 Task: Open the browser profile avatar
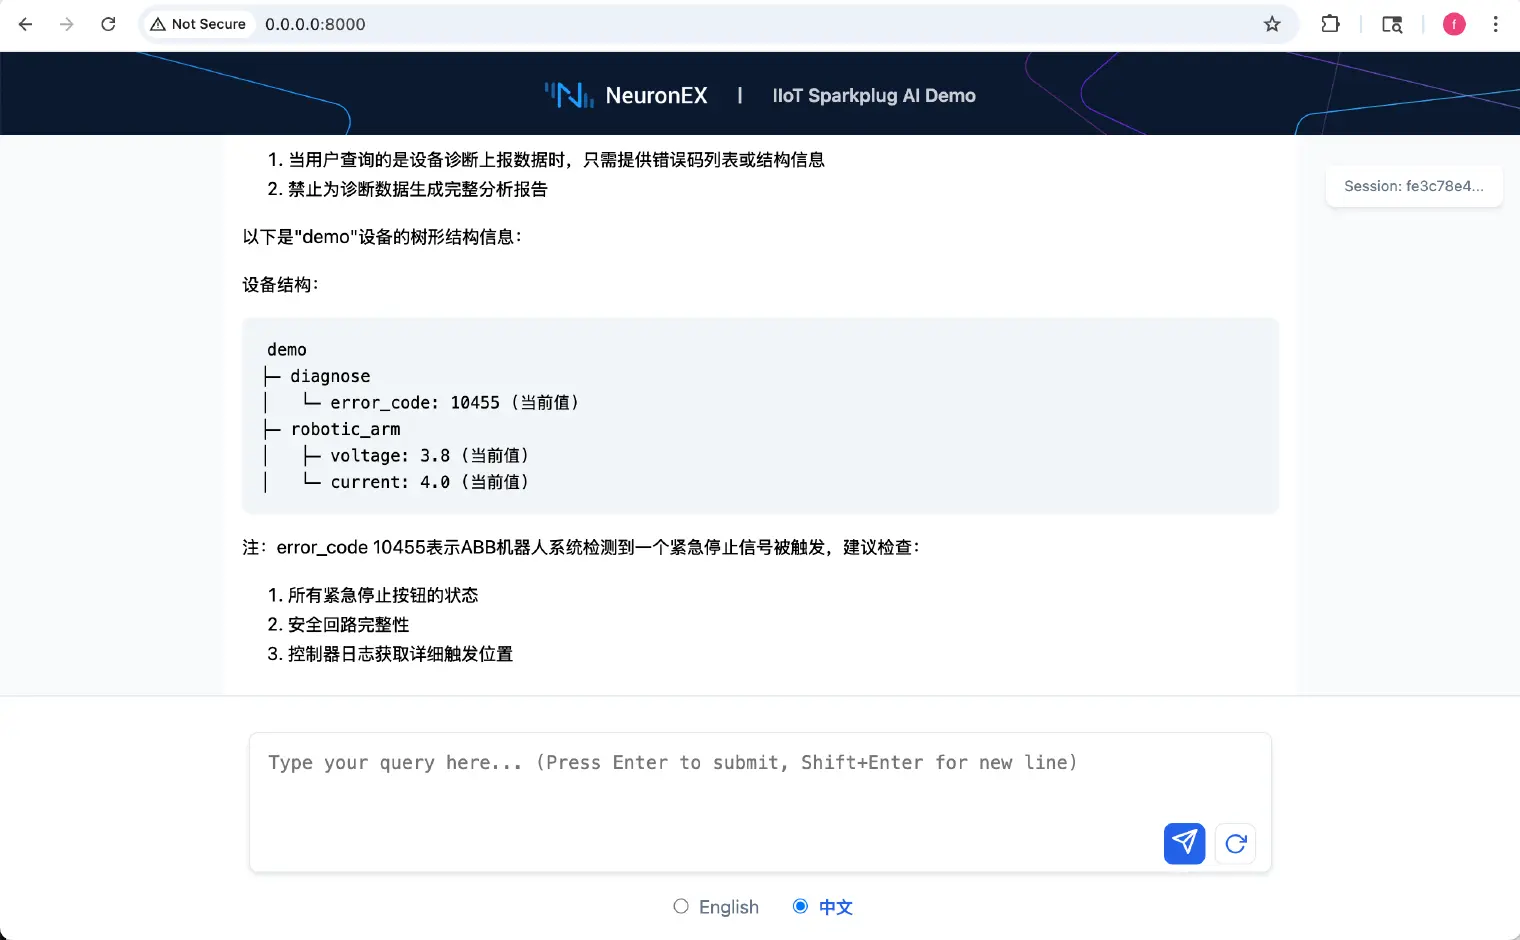1454,24
